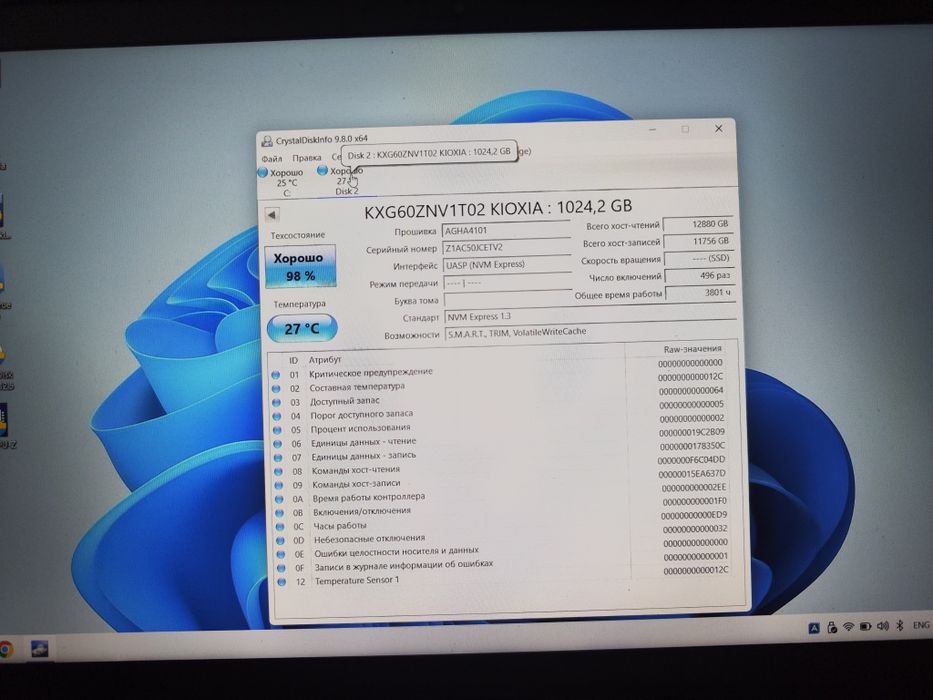This screenshot has height=700, width=933.
Task: Click the taskbar app icon next to Chrome
Action: pyautogui.click(x=40, y=648)
